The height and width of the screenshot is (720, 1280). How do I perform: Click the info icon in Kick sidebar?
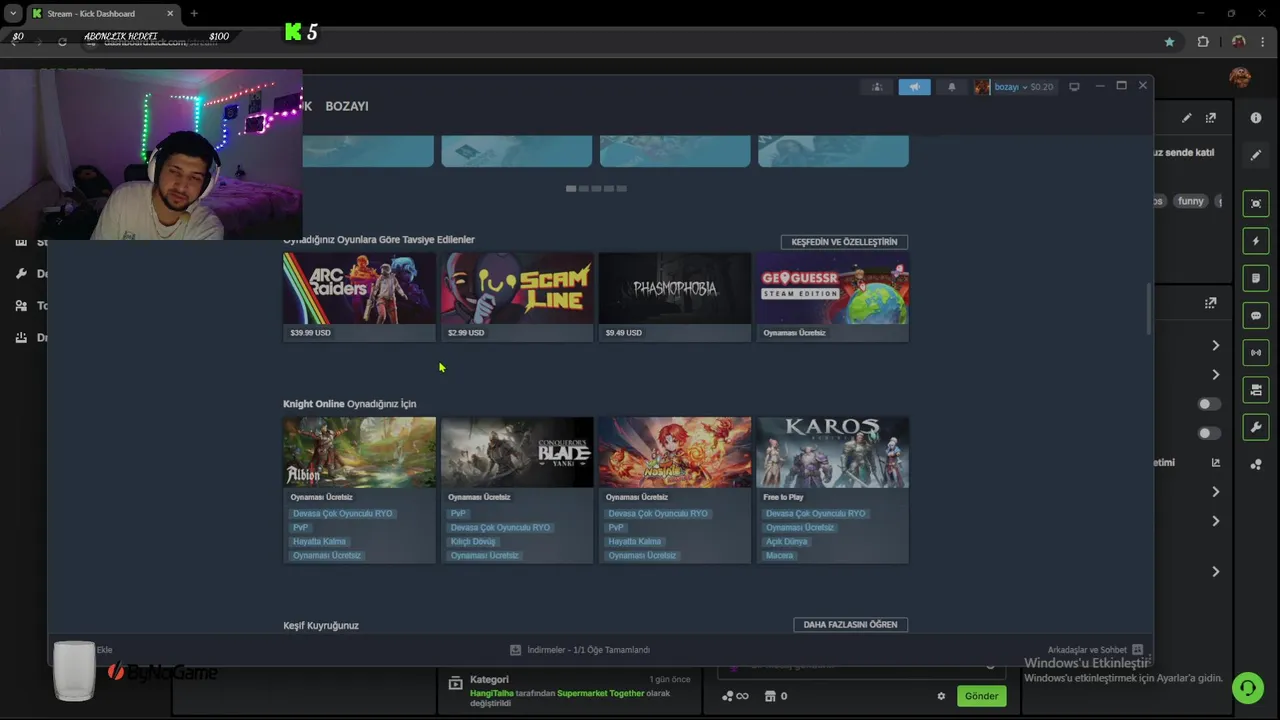click(1256, 118)
